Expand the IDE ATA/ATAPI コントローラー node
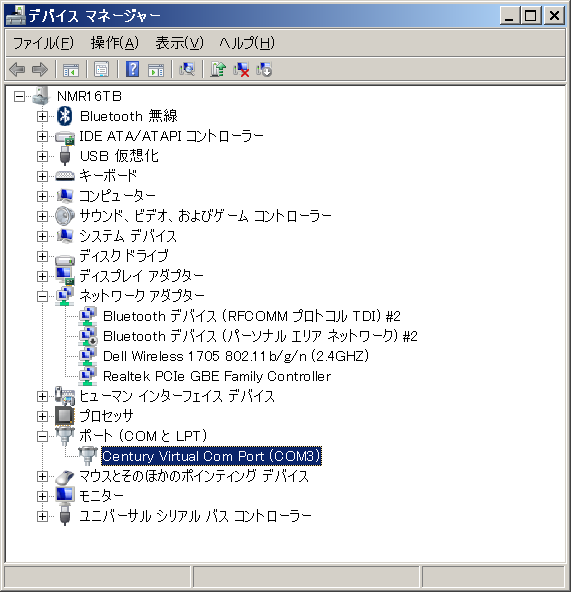This screenshot has width=571, height=592. 42,137
